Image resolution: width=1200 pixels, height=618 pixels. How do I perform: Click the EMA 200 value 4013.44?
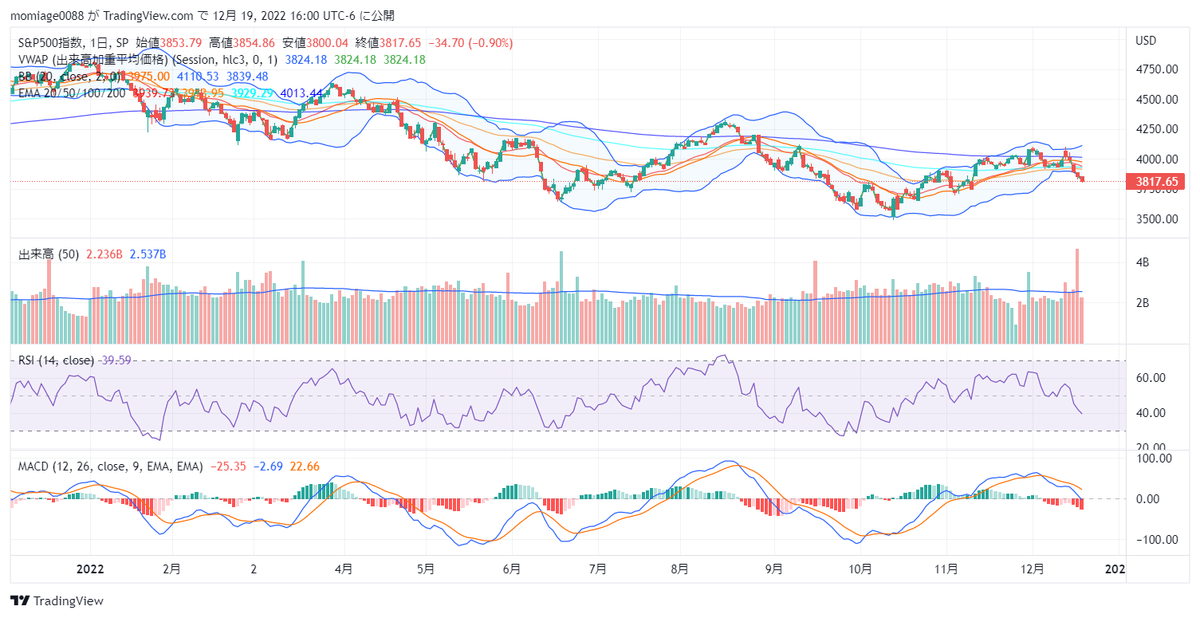pyautogui.click(x=302, y=92)
